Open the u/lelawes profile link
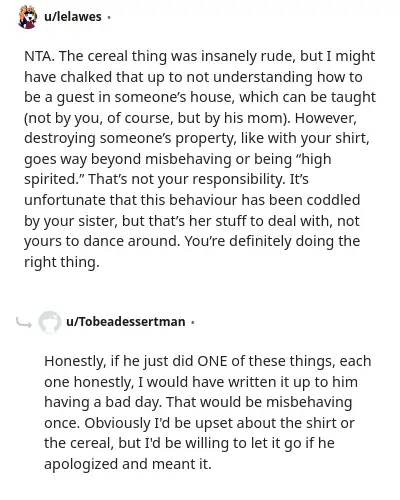 tap(73, 17)
